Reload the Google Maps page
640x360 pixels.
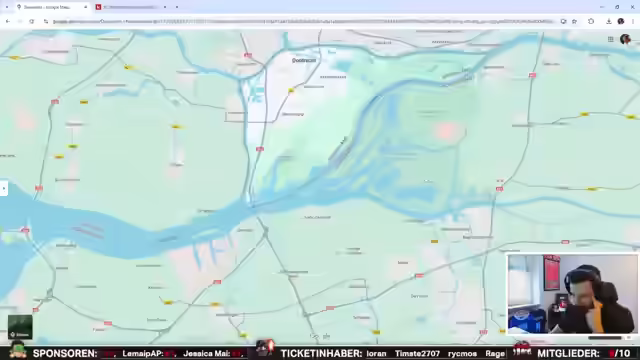31,21
